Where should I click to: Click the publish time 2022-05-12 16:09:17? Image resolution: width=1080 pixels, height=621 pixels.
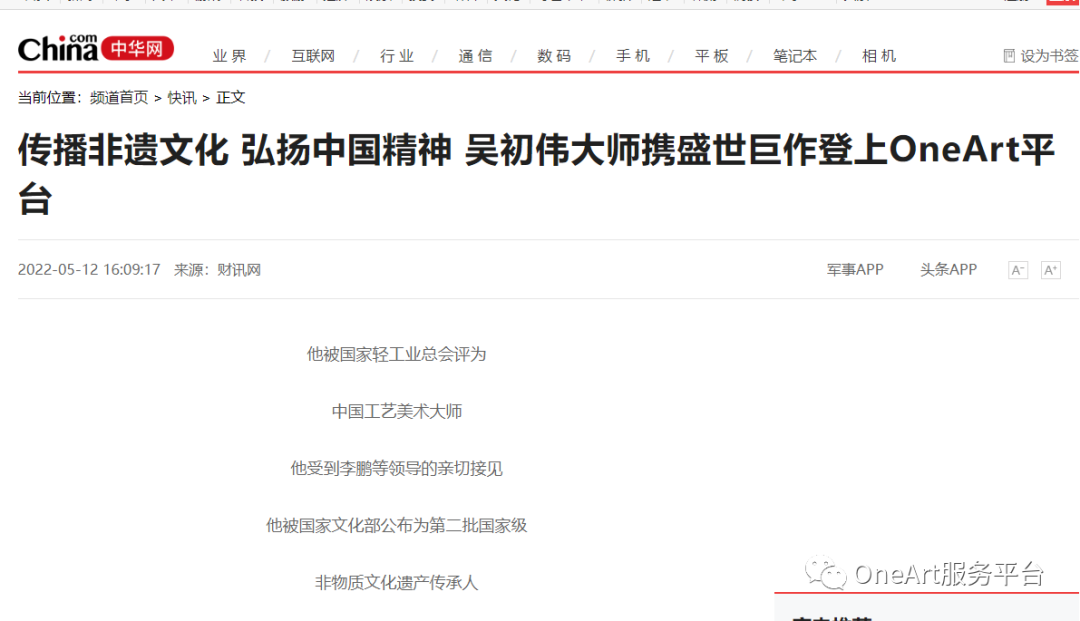click(x=89, y=270)
